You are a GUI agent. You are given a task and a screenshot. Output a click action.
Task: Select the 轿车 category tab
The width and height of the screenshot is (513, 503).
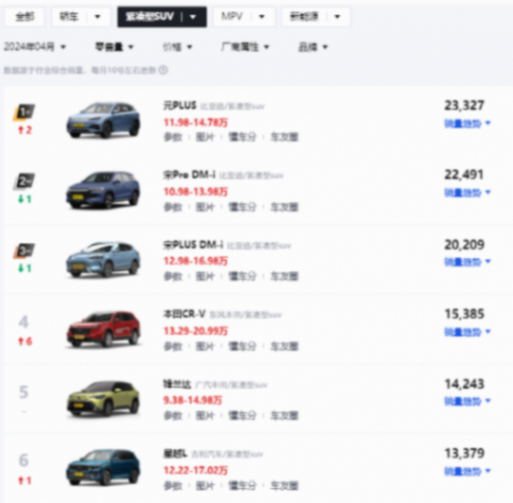click(81, 17)
